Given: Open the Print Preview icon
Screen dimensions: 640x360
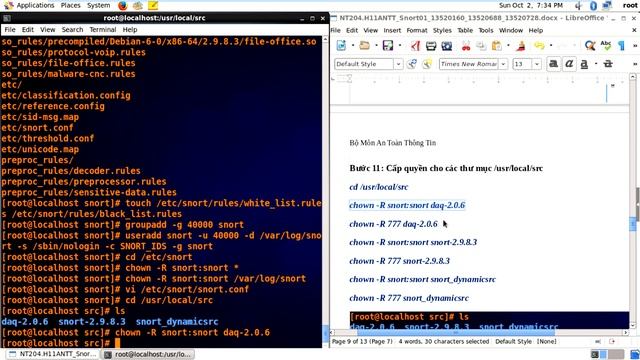Looking at the screenshot, I should pyautogui.click(x=447, y=46).
